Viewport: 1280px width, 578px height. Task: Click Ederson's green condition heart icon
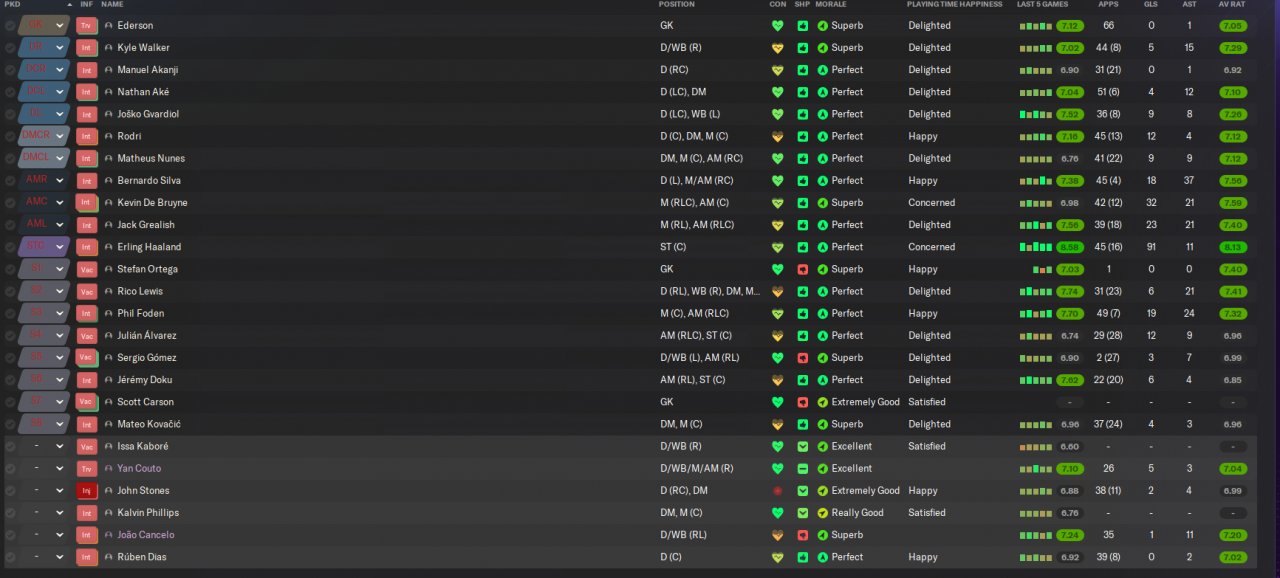[777, 25]
